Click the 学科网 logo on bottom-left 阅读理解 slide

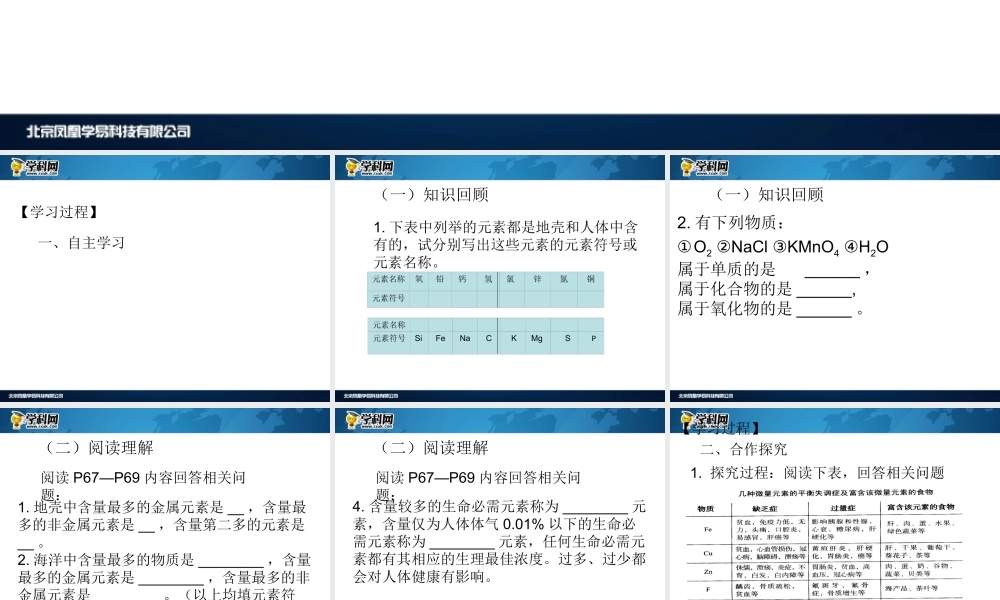click(x=33, y=420)
